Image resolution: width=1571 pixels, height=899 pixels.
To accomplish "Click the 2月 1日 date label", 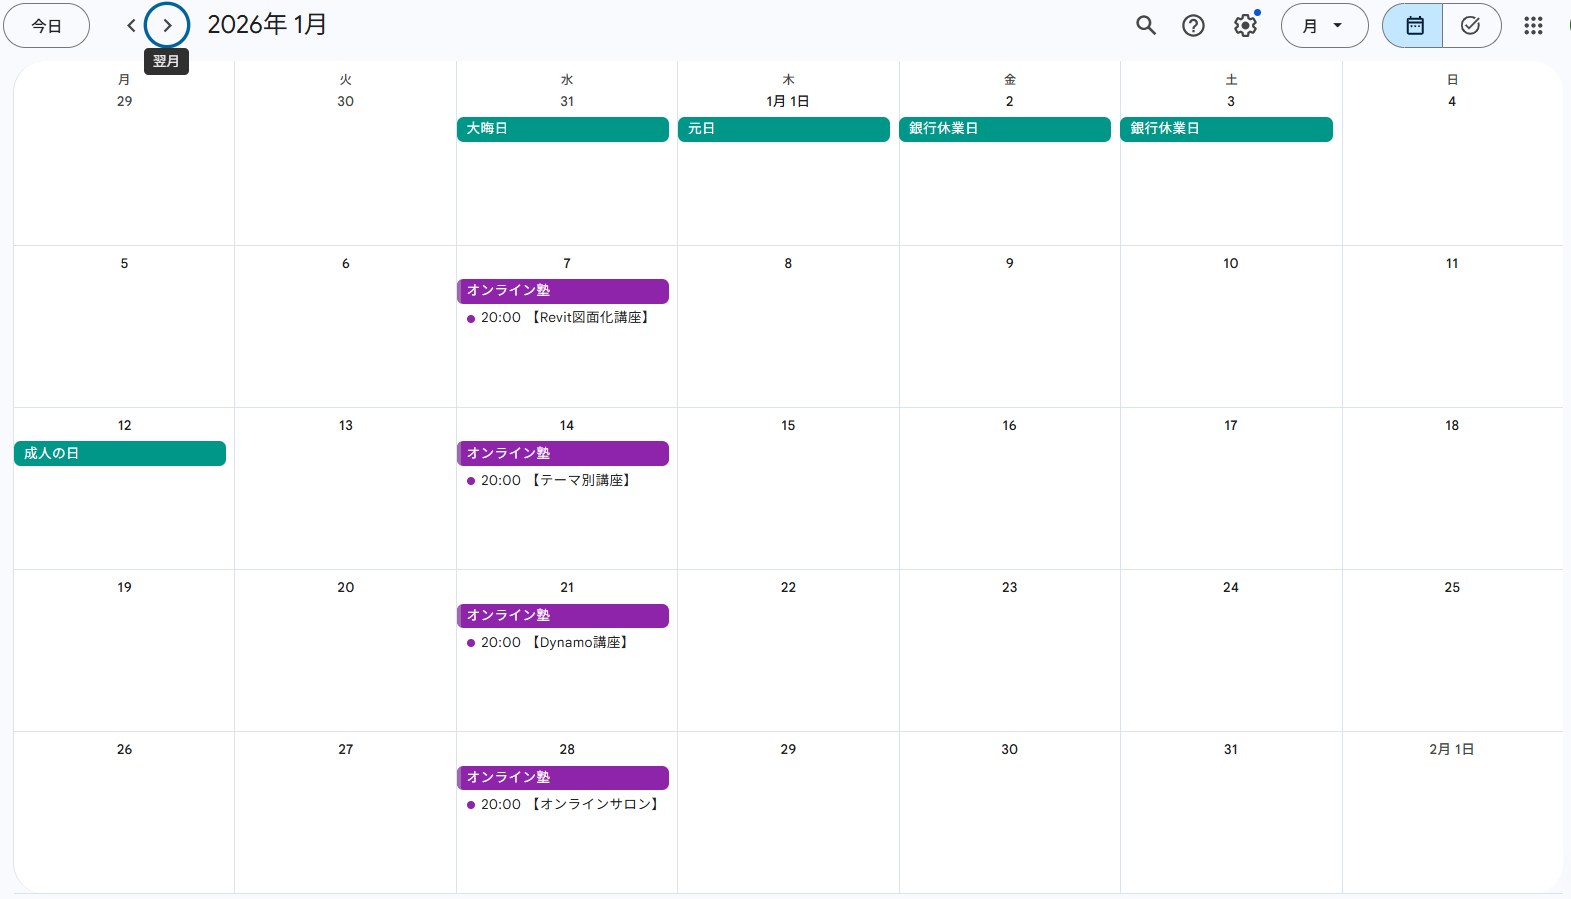I will (1451, 750).
